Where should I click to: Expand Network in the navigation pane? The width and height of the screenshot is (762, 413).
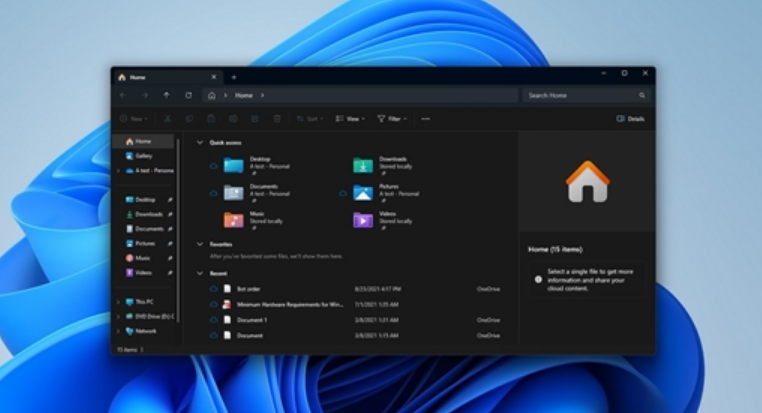[x=118, y=331]
